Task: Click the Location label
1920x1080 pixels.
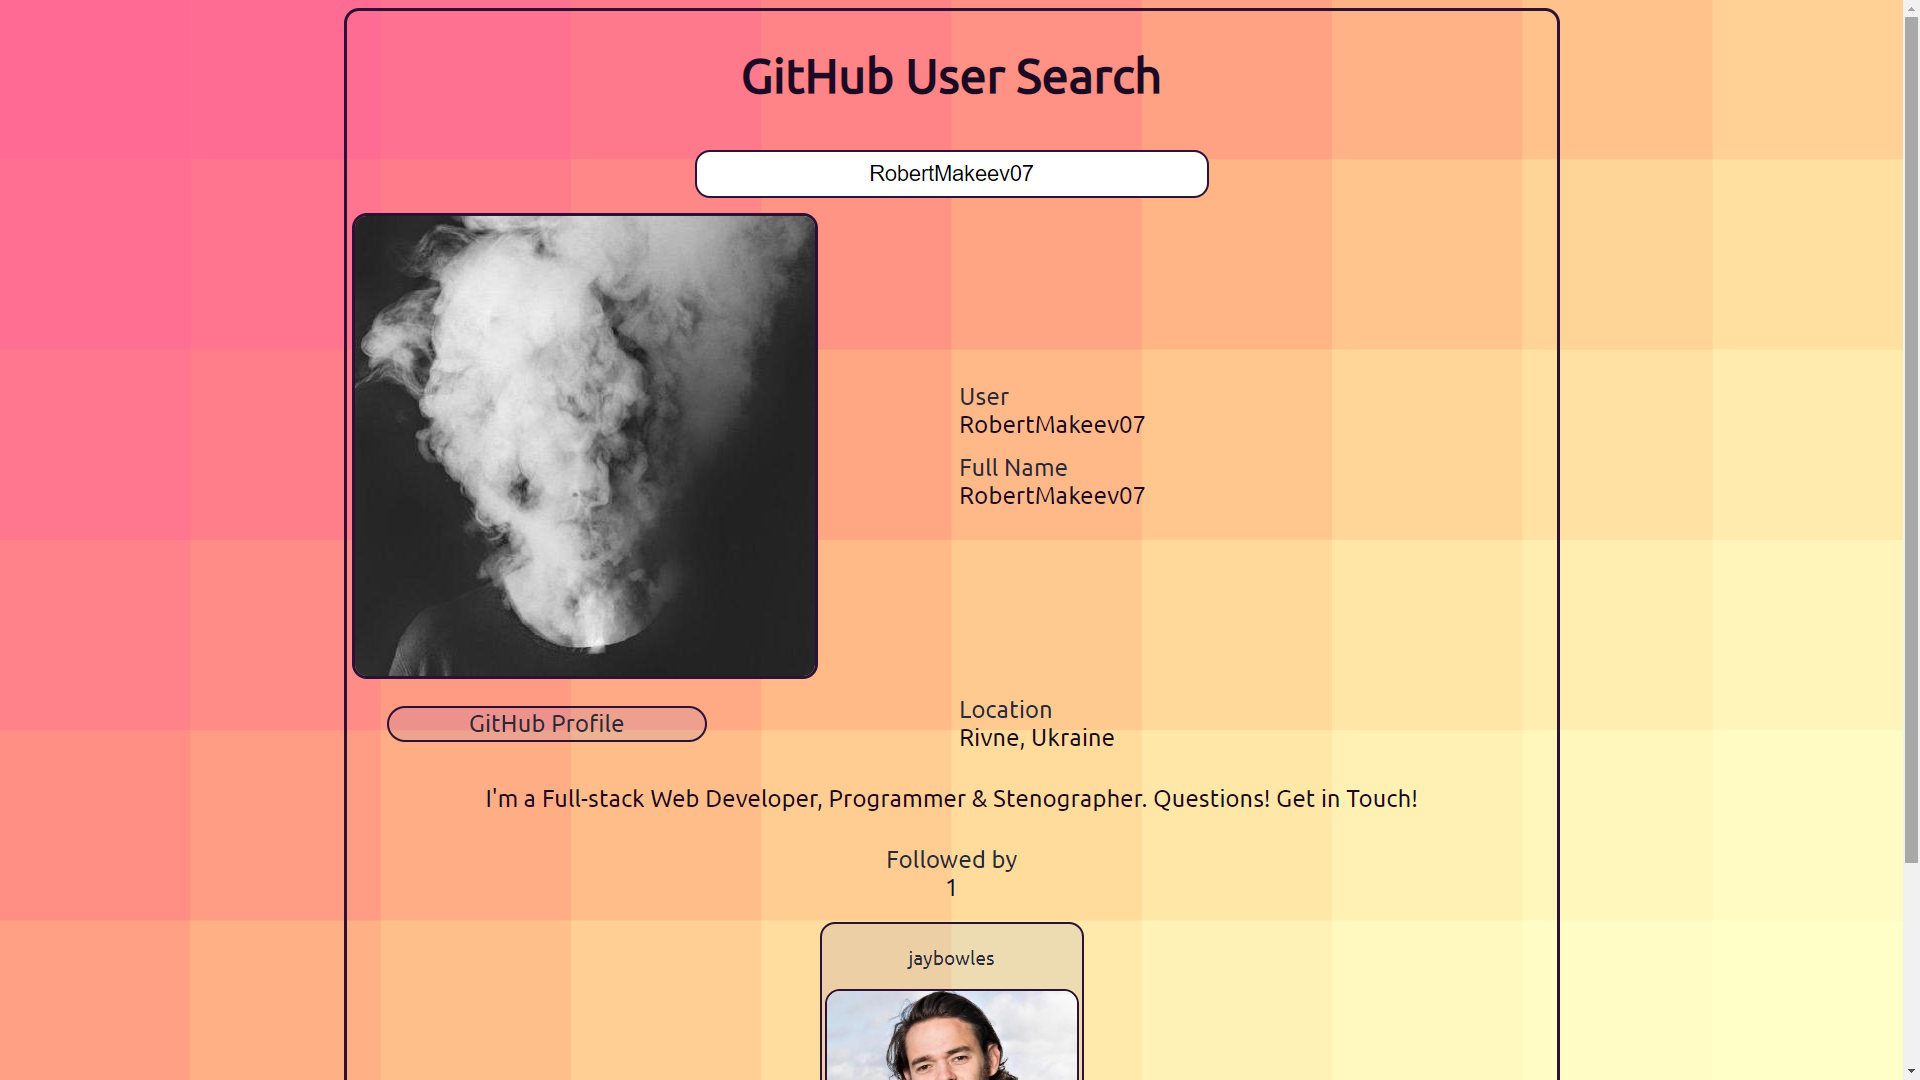Action: [1006, 710]
